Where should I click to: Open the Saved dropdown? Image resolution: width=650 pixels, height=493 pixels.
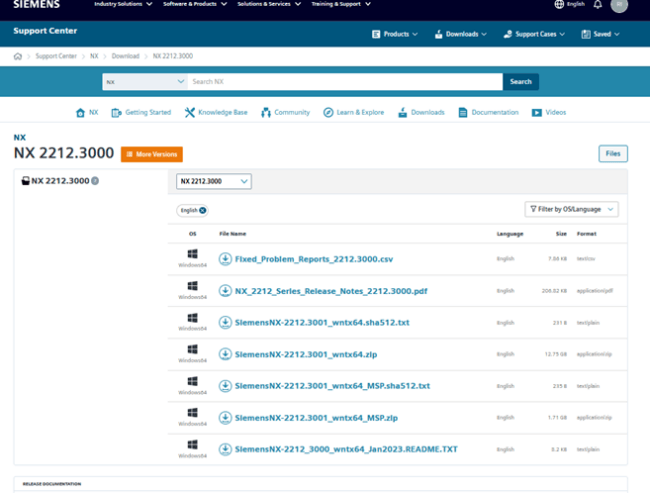tap(600, 34)
